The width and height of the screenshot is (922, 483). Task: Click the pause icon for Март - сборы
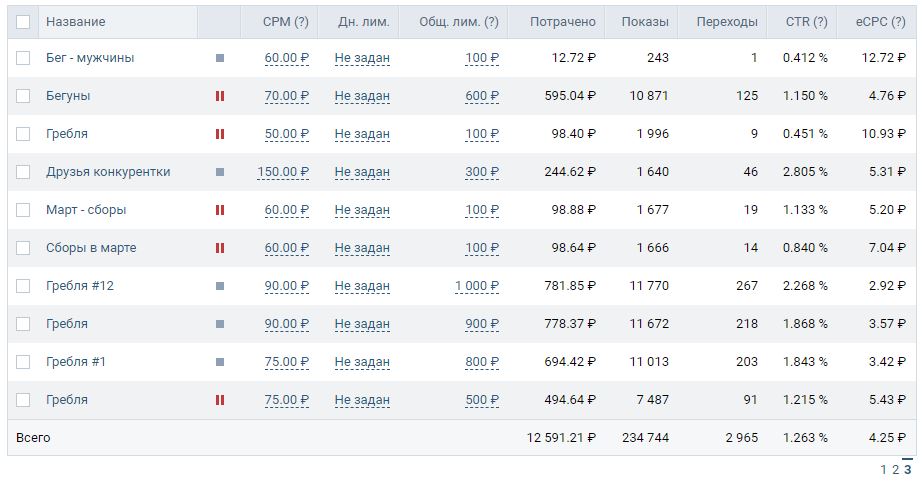[x=220, y=210]
